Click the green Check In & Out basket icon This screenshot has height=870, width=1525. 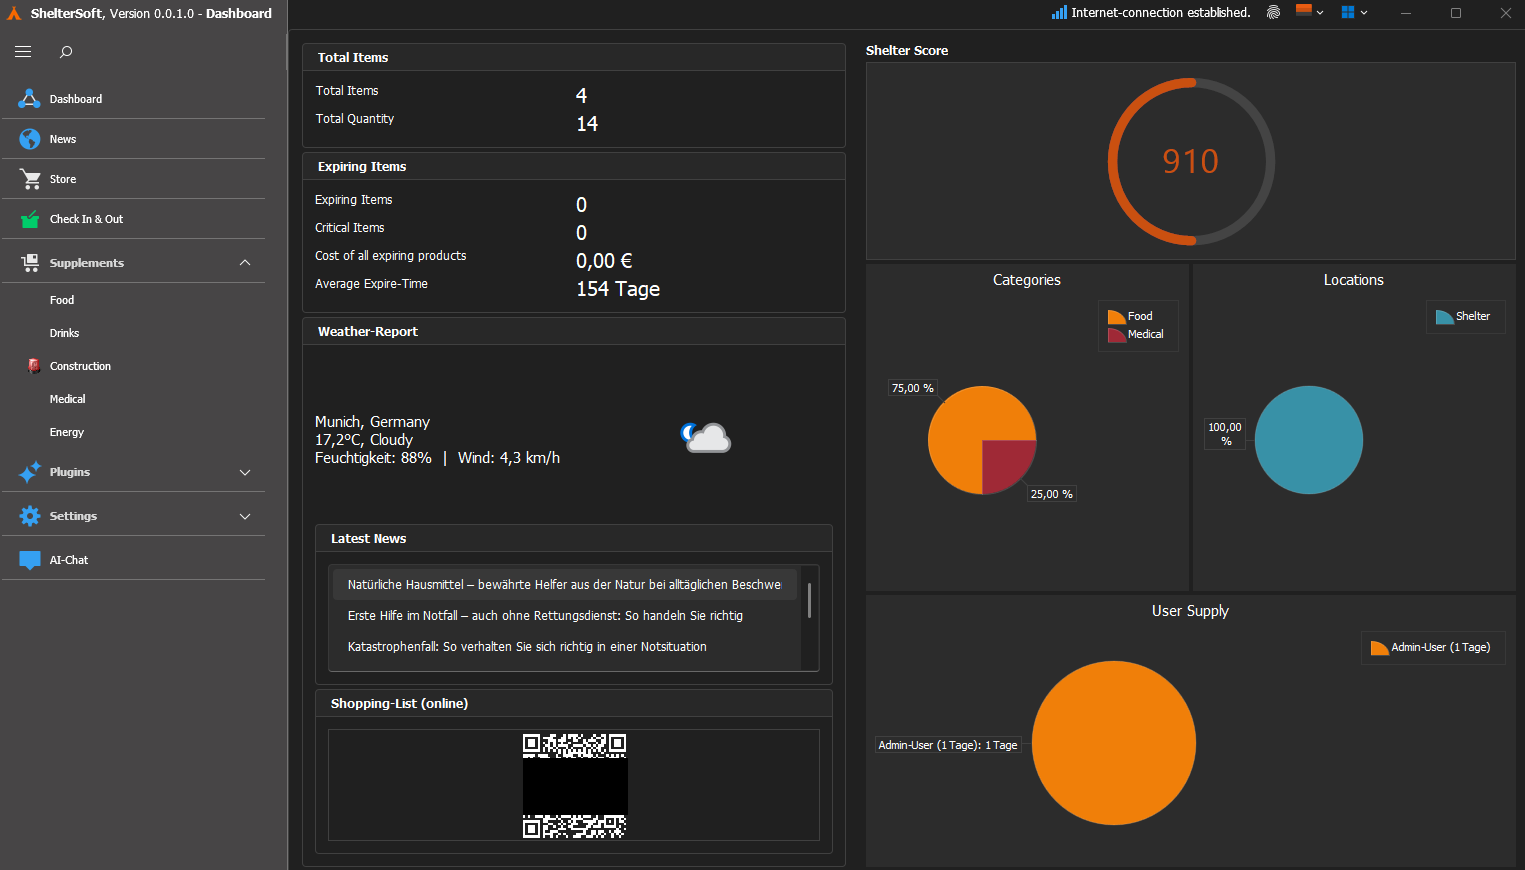(30, 219)
